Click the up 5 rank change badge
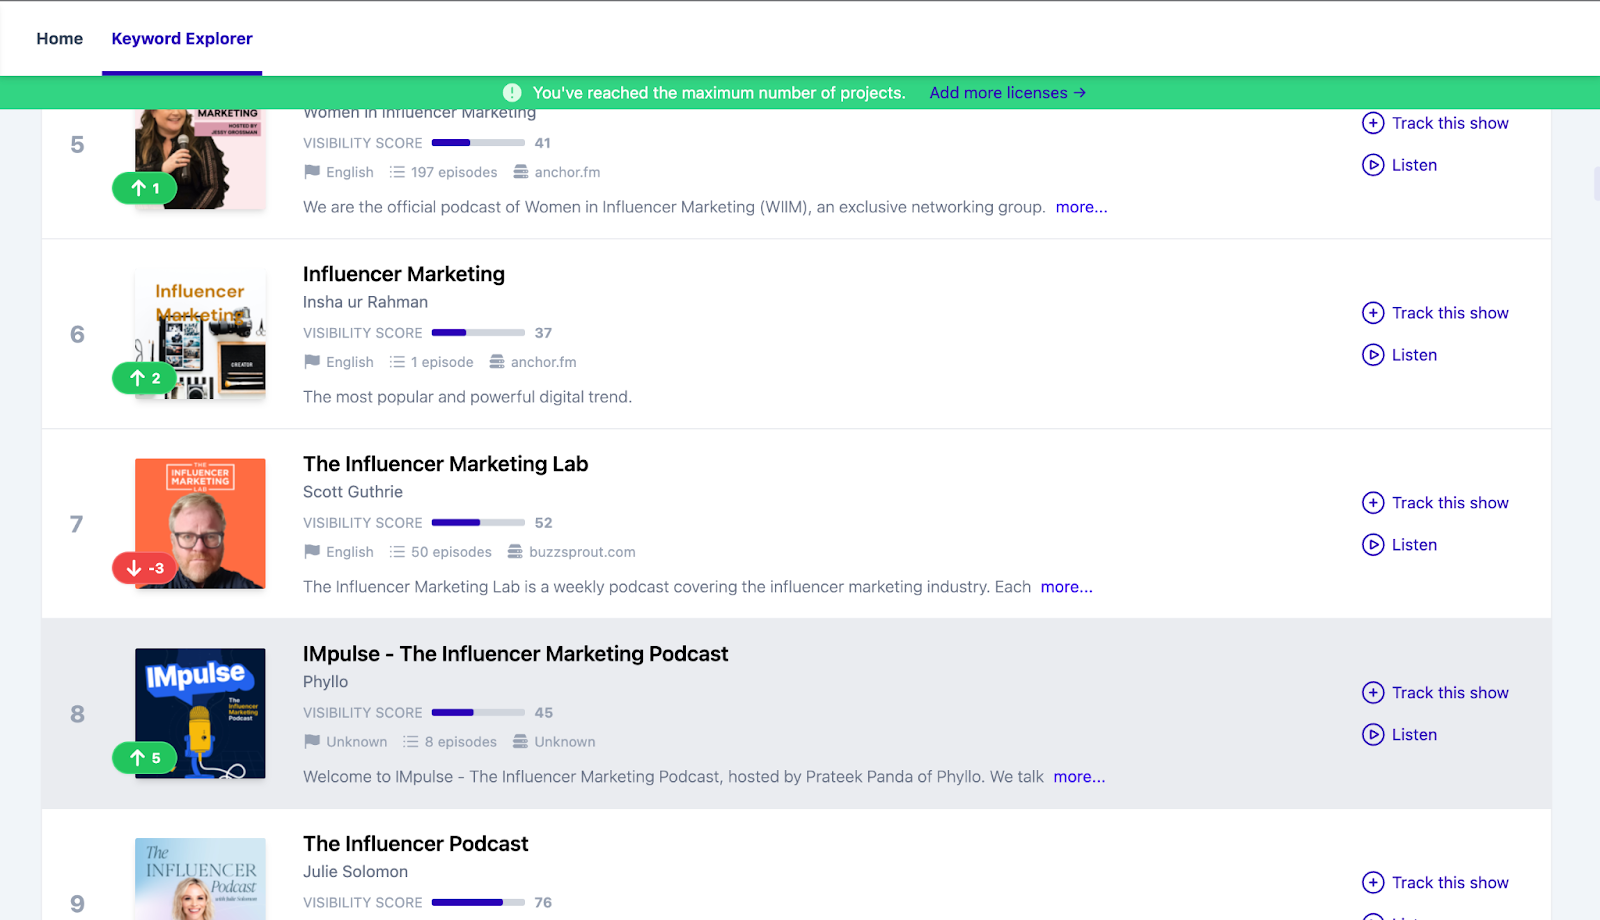 [x=145, y=758]
